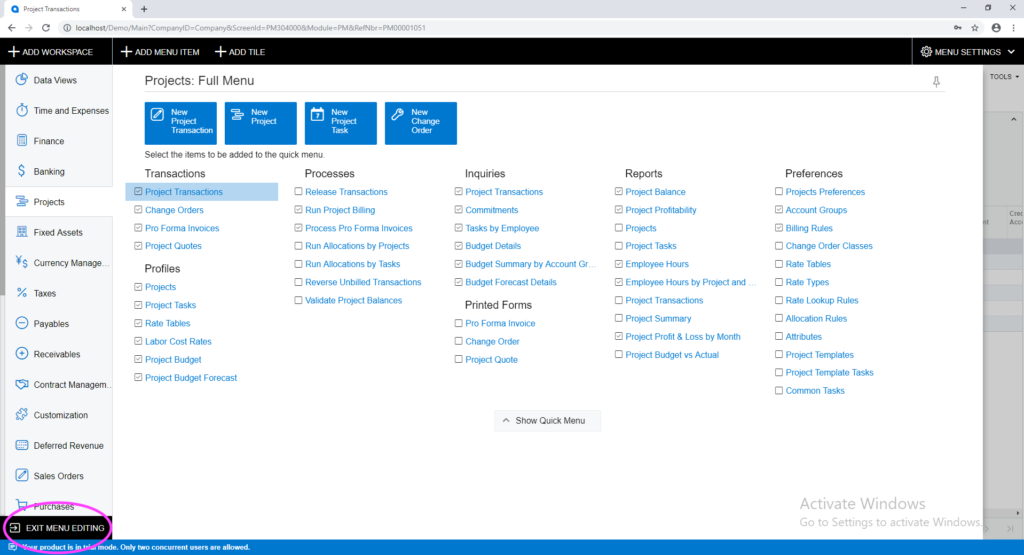This screenshot has height=555, width=1024.
Task: Click the Deferred Revenue icon
Action: click(22, 445)
